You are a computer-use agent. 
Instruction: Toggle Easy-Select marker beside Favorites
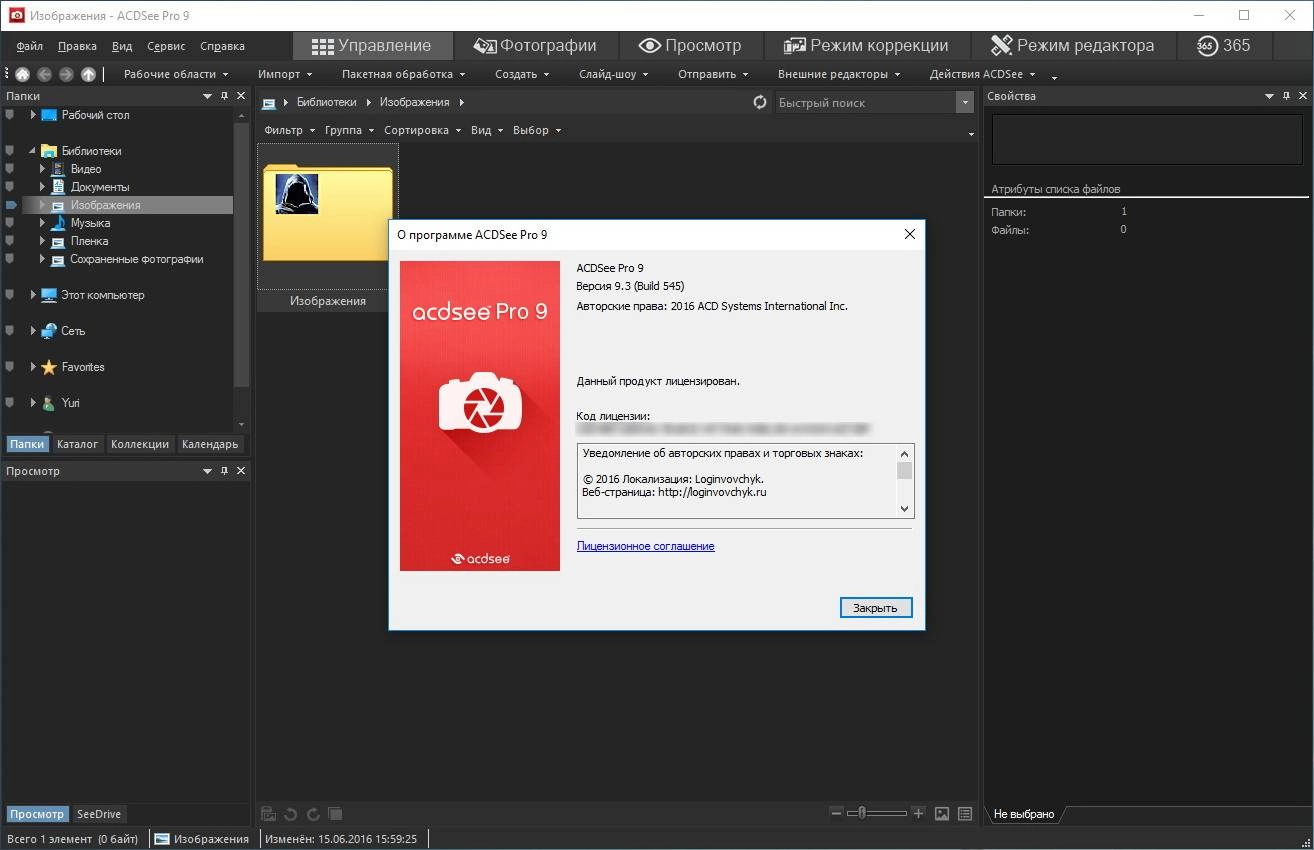10,367
